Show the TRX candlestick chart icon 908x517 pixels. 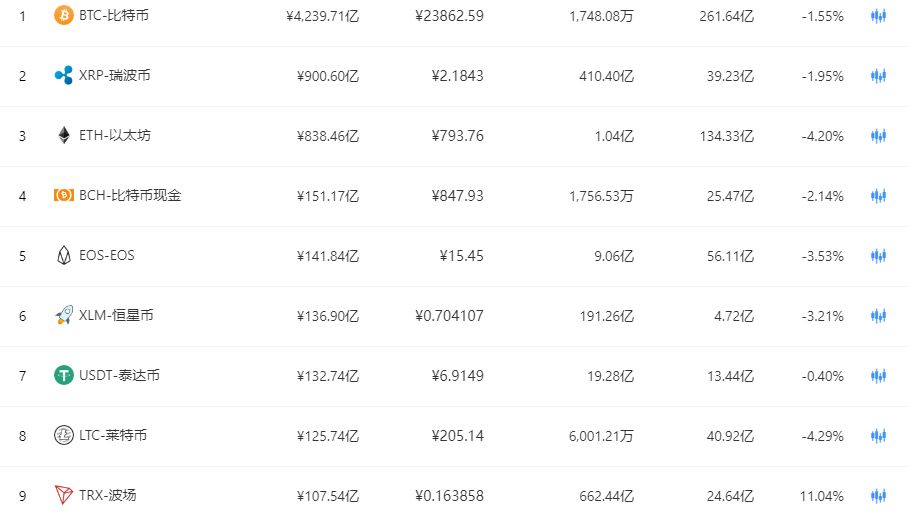click(878, 496)
